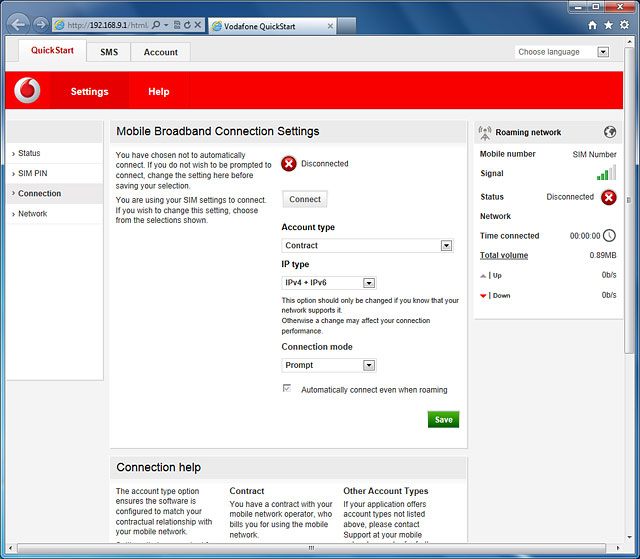Open the Total volume link

(x=504, y=256)
